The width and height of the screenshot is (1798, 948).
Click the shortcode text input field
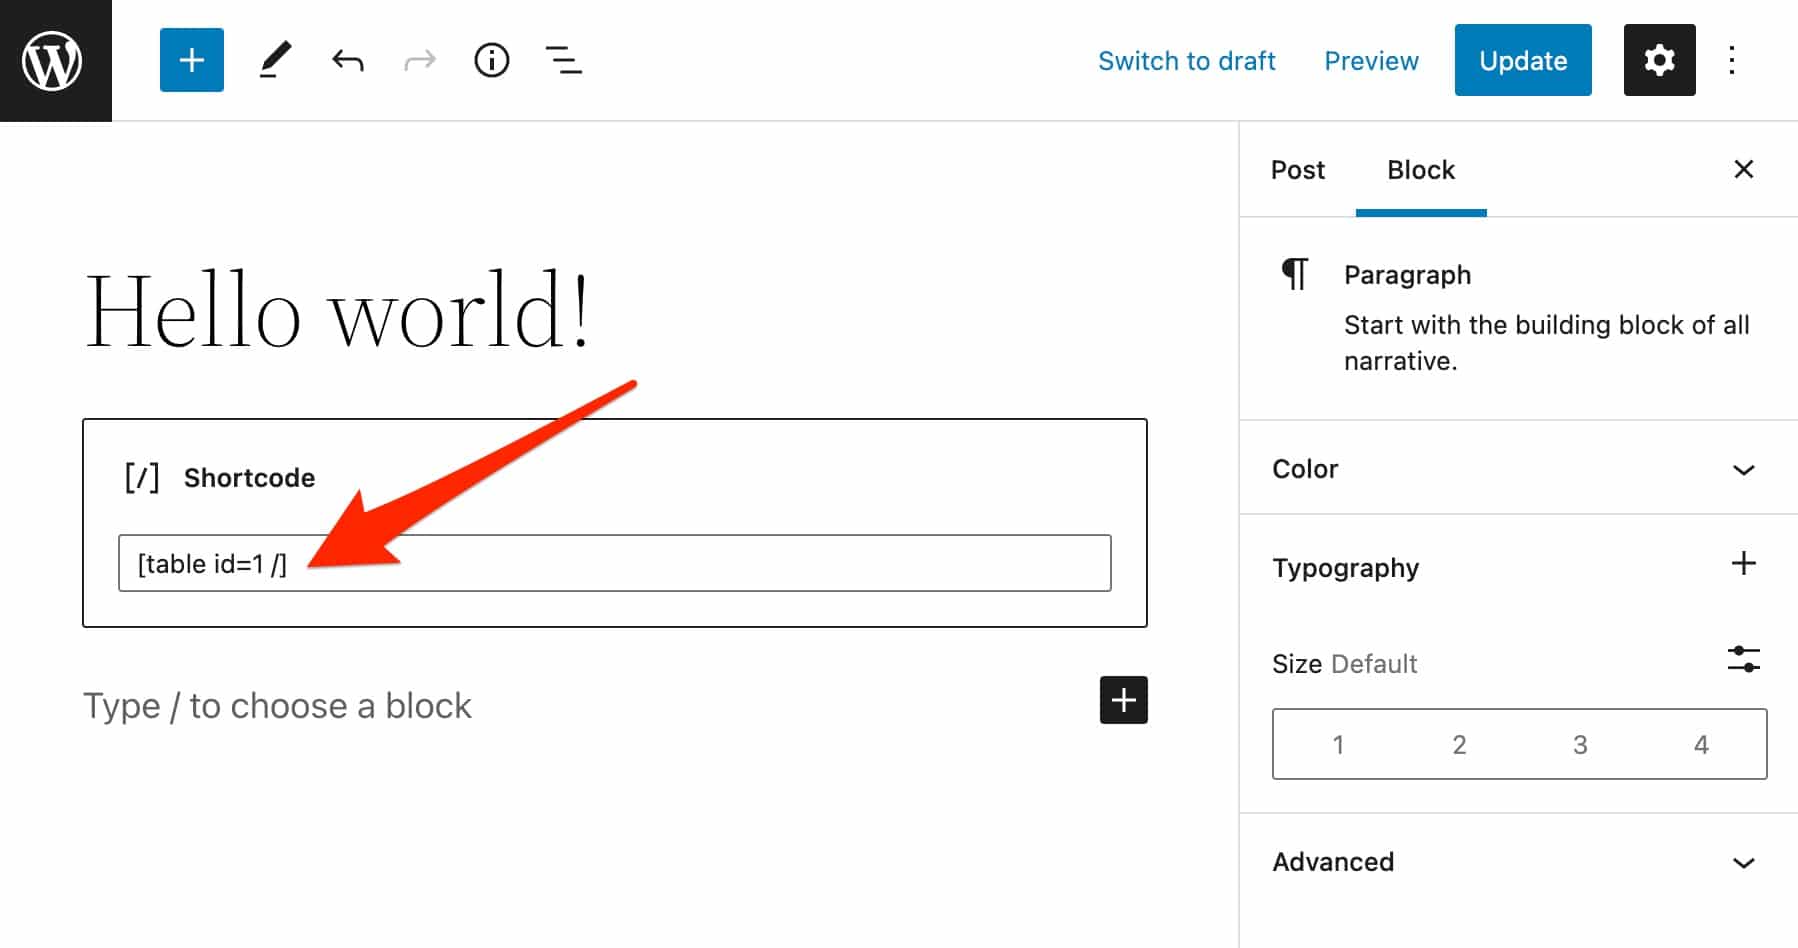click(x=614, y=563)
